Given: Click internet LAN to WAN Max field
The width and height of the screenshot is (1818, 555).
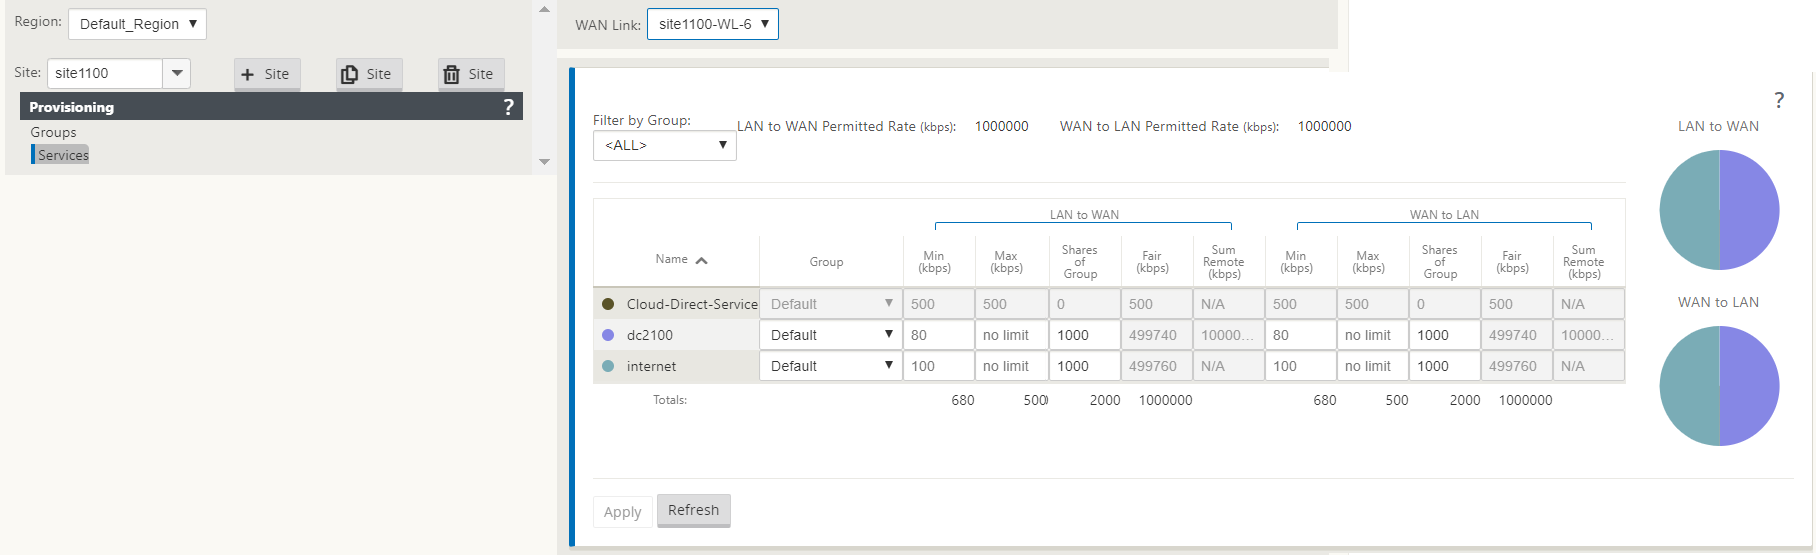Looking at the screenshot, I should click(x=1011, y=366).
